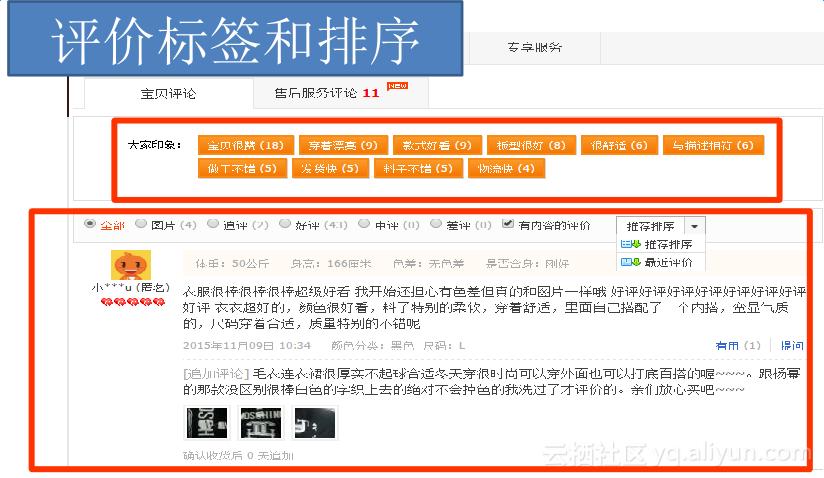Select the 中评 radio button
Image resolution: width=824 pixels, height=478 pixels.
(x=364, y=224)
